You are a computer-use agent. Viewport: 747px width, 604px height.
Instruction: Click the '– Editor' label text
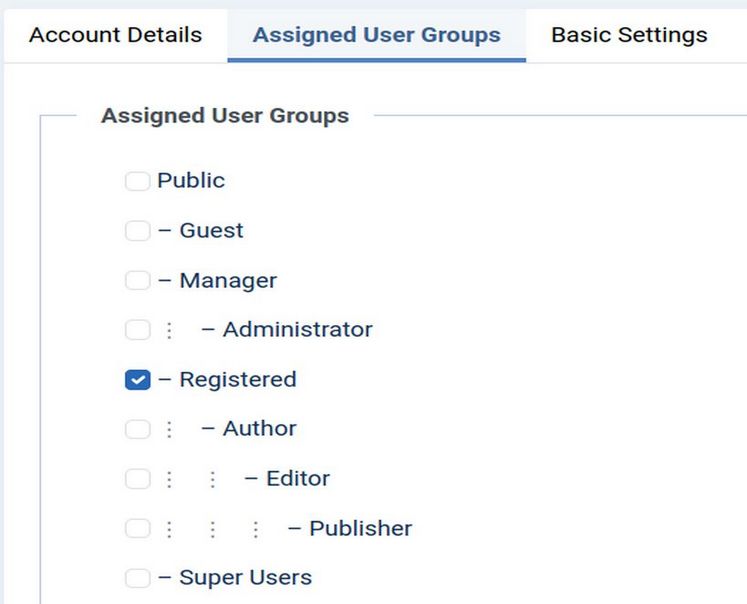click(287, 479)
